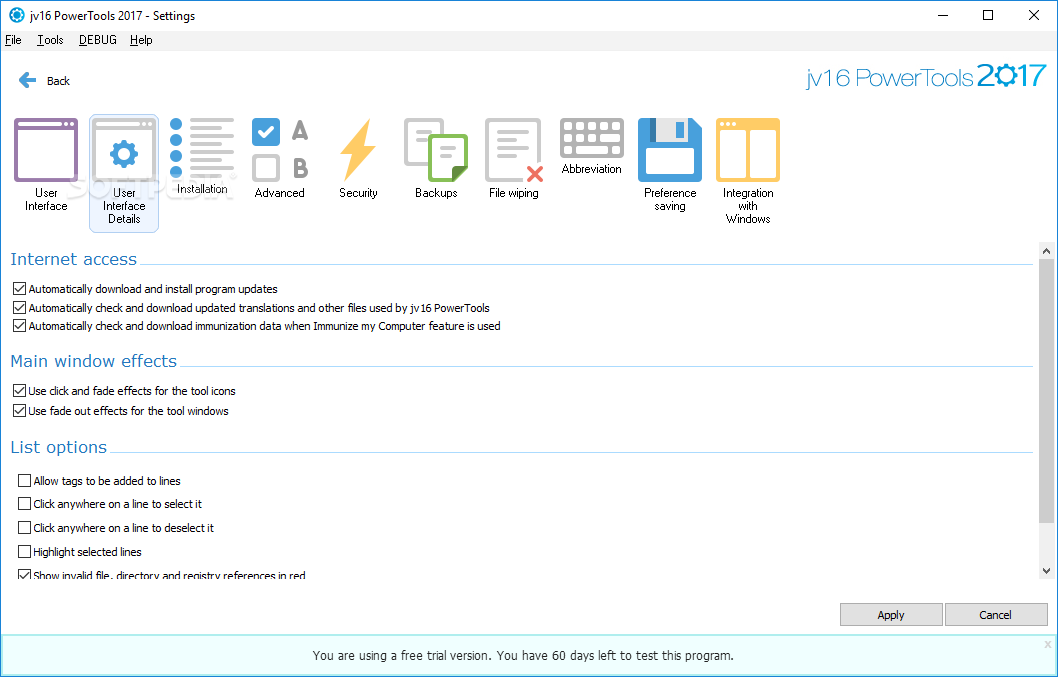The width and height of the screenshot is (1058, 677).
Task: Open the Security lightning bolt category
Action: (x=358, y=158)
